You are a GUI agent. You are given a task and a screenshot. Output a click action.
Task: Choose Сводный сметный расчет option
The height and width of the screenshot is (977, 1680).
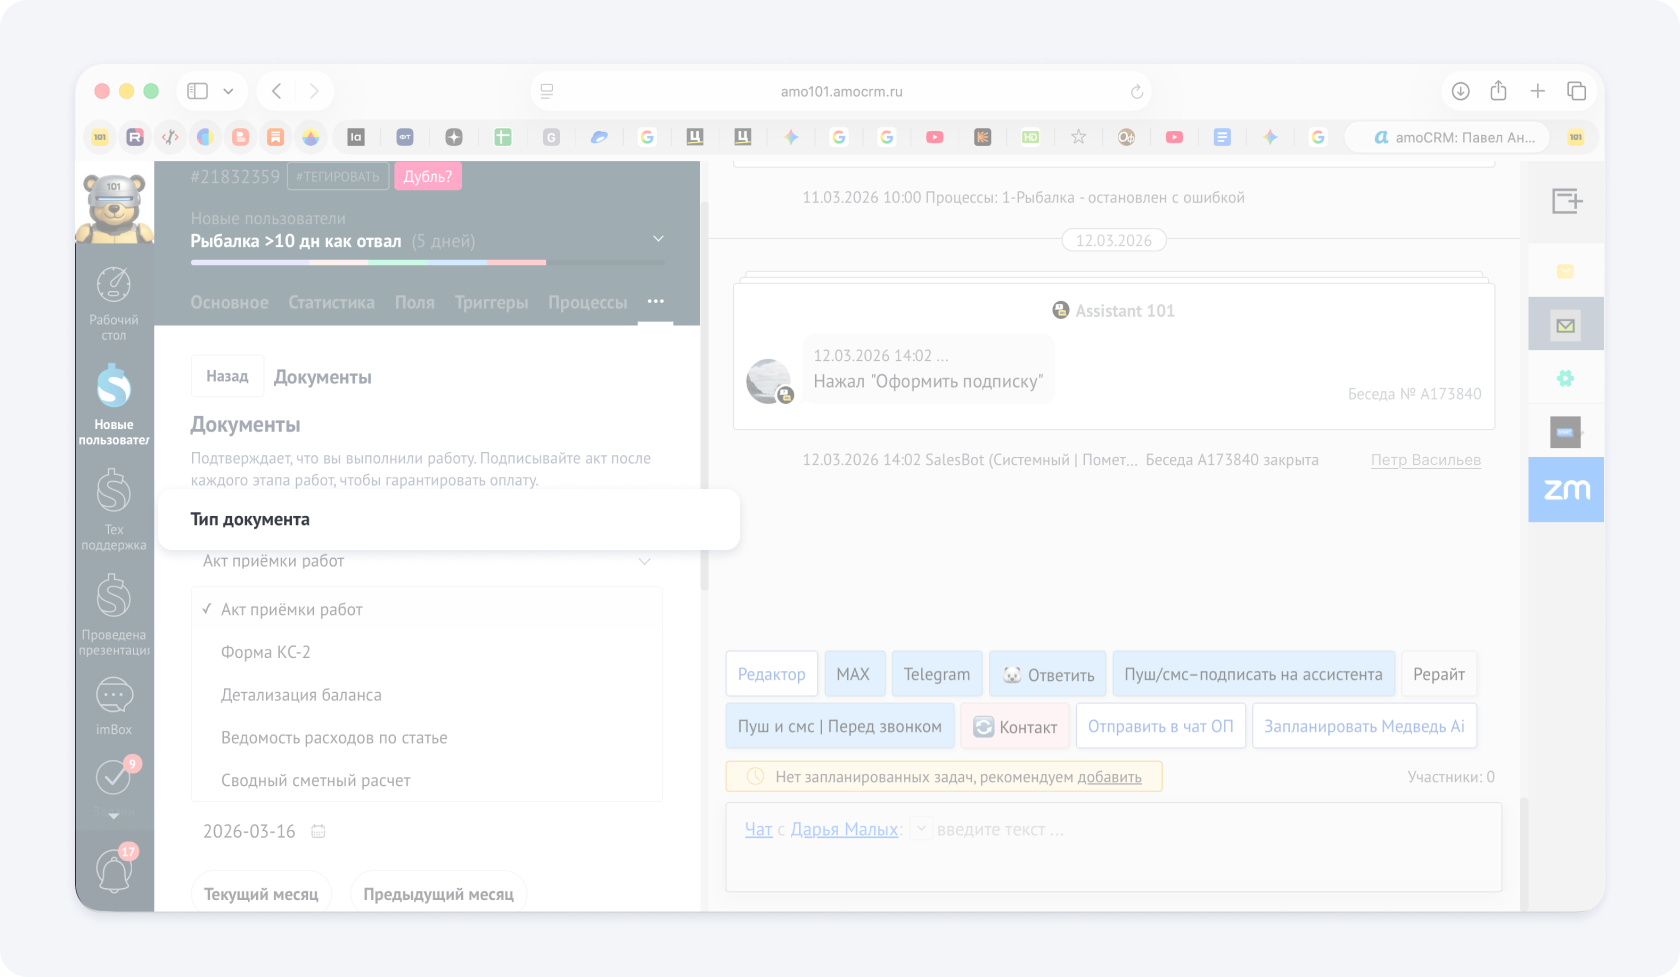pyautogui.click(x=427, y=781)
